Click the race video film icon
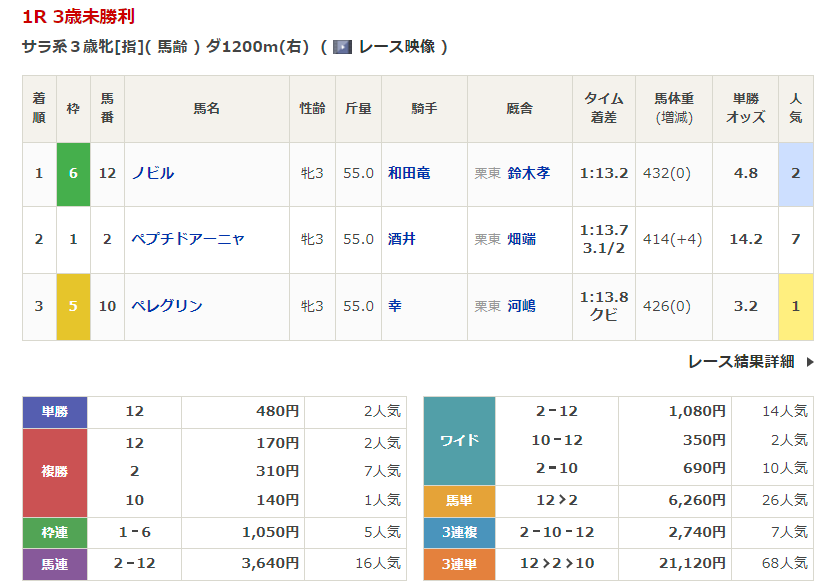This screenshot has width=831, height=588. coord(342,47)
